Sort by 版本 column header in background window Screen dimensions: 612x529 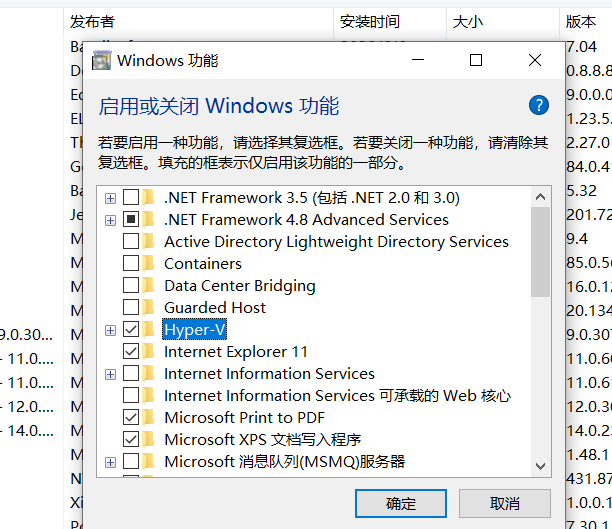[x=586, y=21]
